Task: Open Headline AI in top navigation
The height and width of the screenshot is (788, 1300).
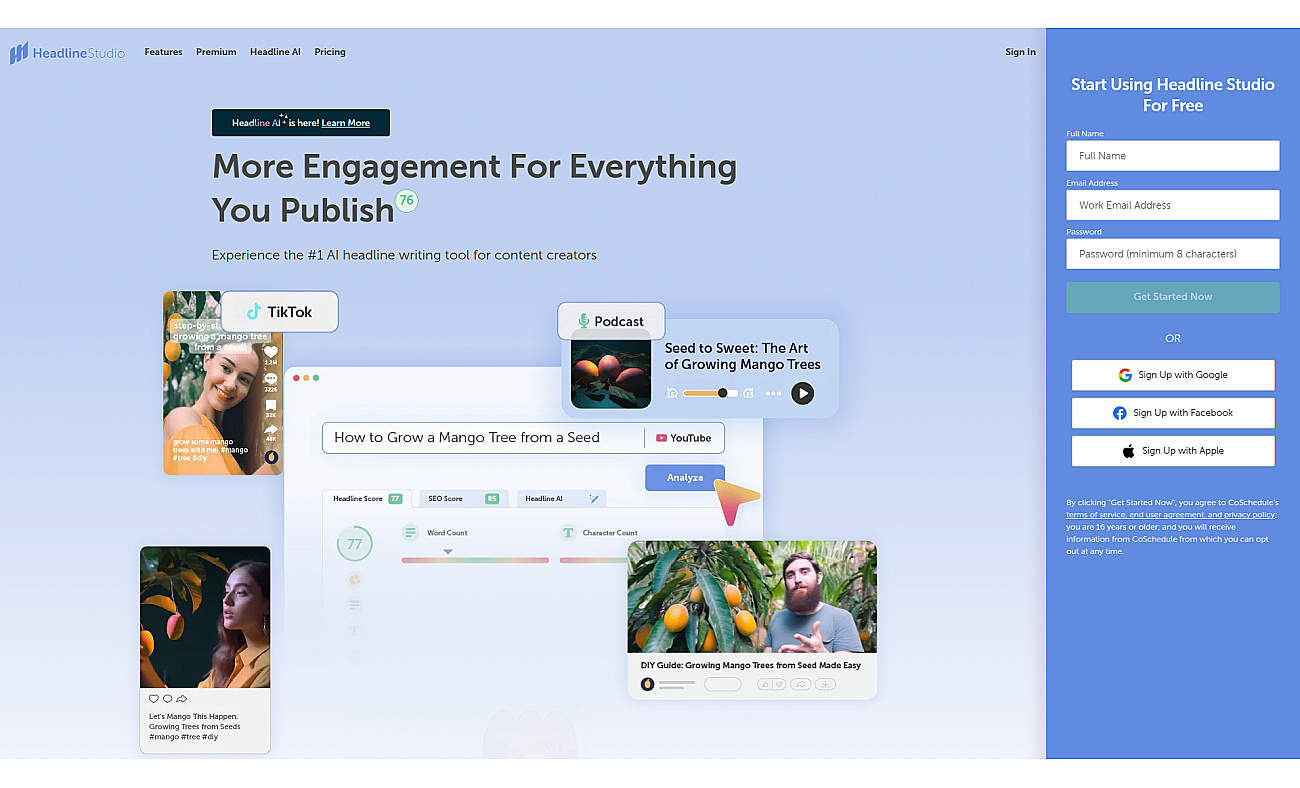Action: click(x=275, y=52)
